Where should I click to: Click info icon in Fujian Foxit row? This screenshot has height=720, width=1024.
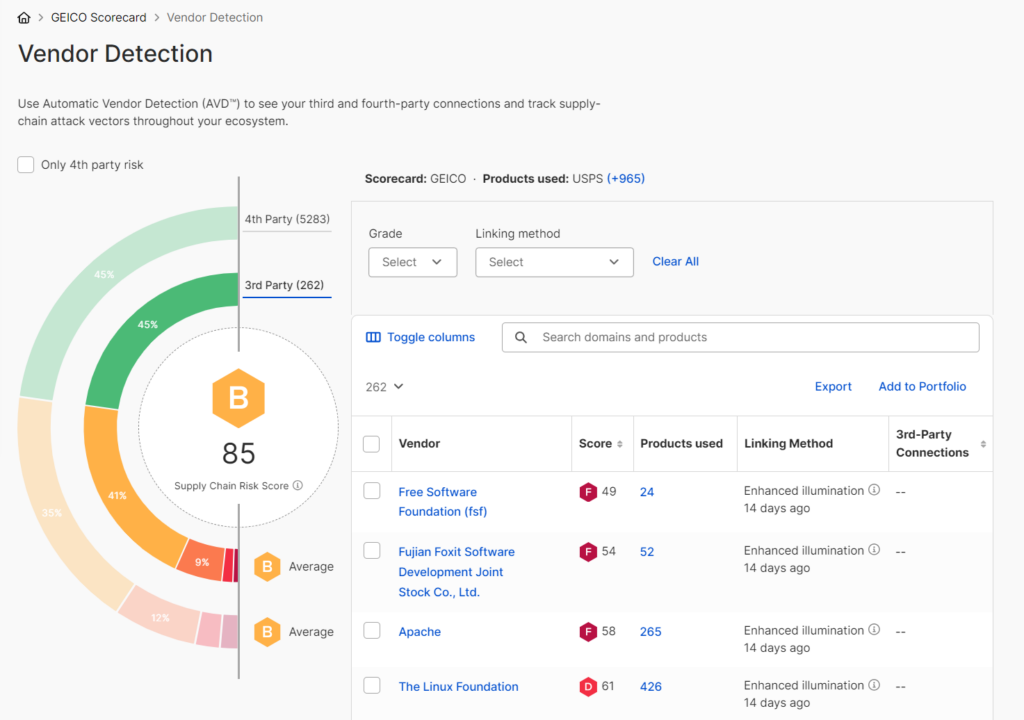[x=874, y=550]
